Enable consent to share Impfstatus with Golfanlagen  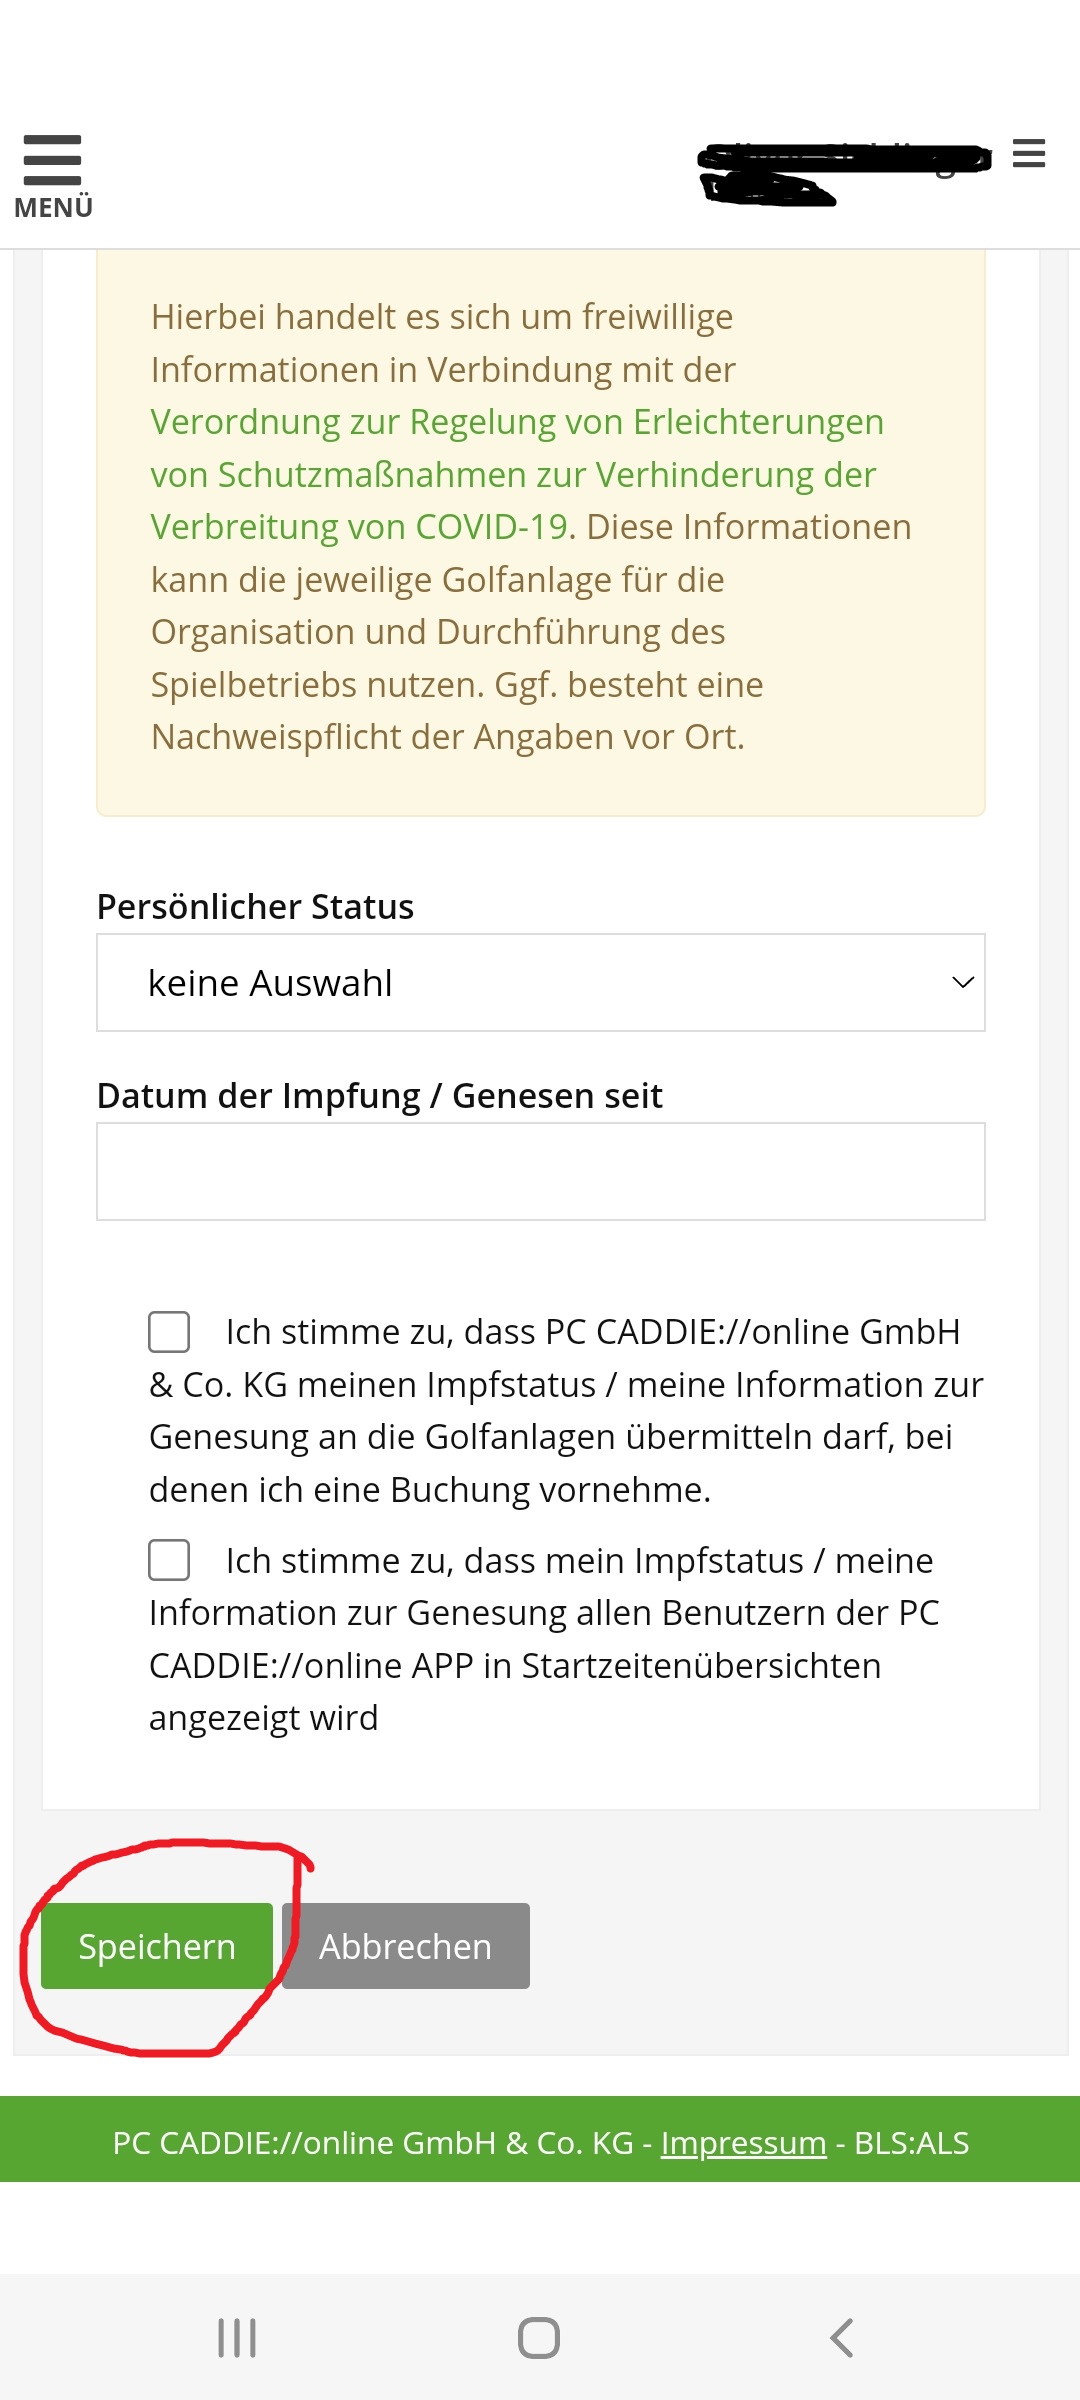pyautogui.click(x=169, y=1332)
